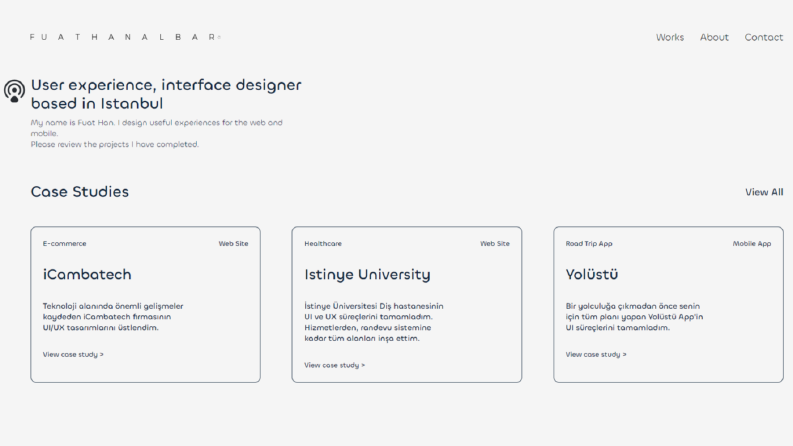View case study for iCambatech
Image resolution: width=793 pixels, height=446 pixels.
point(73,354)
